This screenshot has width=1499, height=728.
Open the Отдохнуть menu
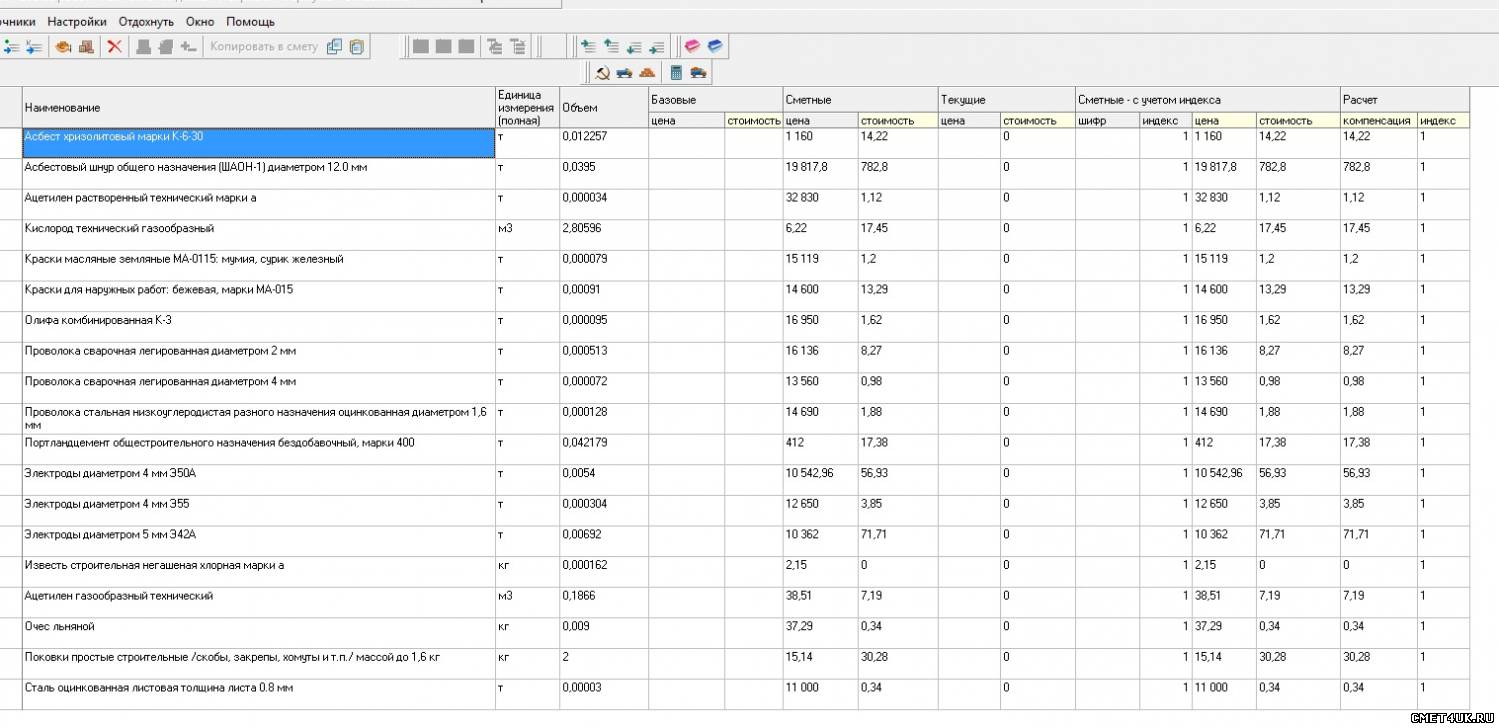click(146, 21)
